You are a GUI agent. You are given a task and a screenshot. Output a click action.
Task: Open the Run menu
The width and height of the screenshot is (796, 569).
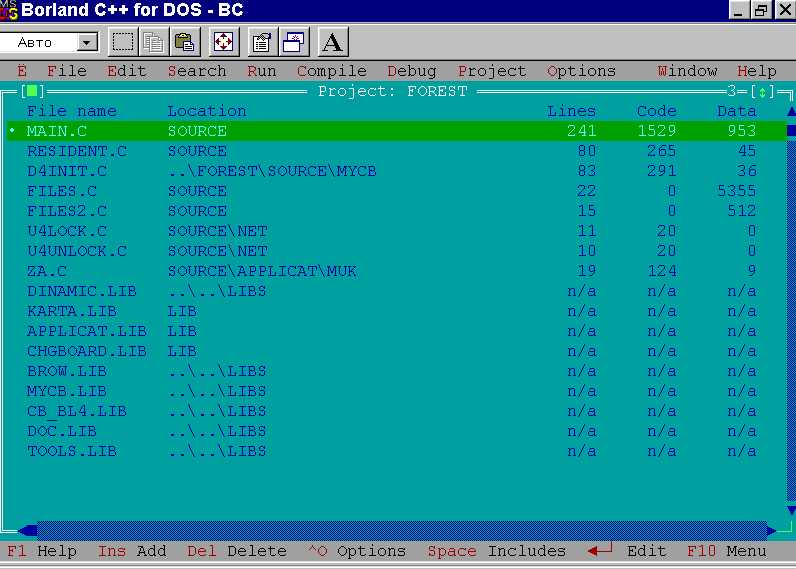262,71
